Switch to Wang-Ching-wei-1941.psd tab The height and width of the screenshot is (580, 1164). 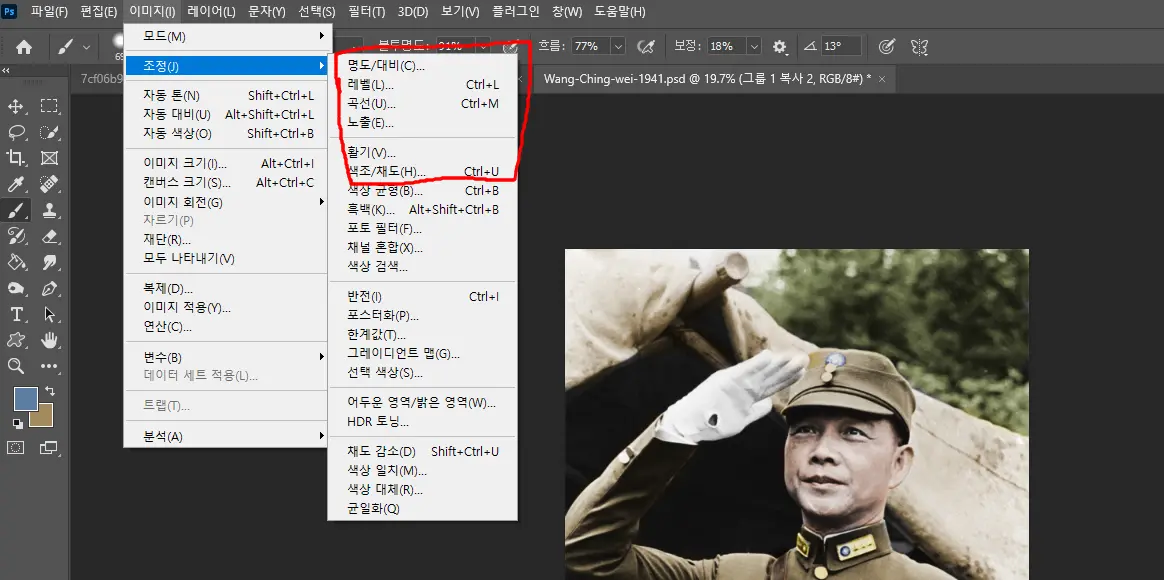707,79
